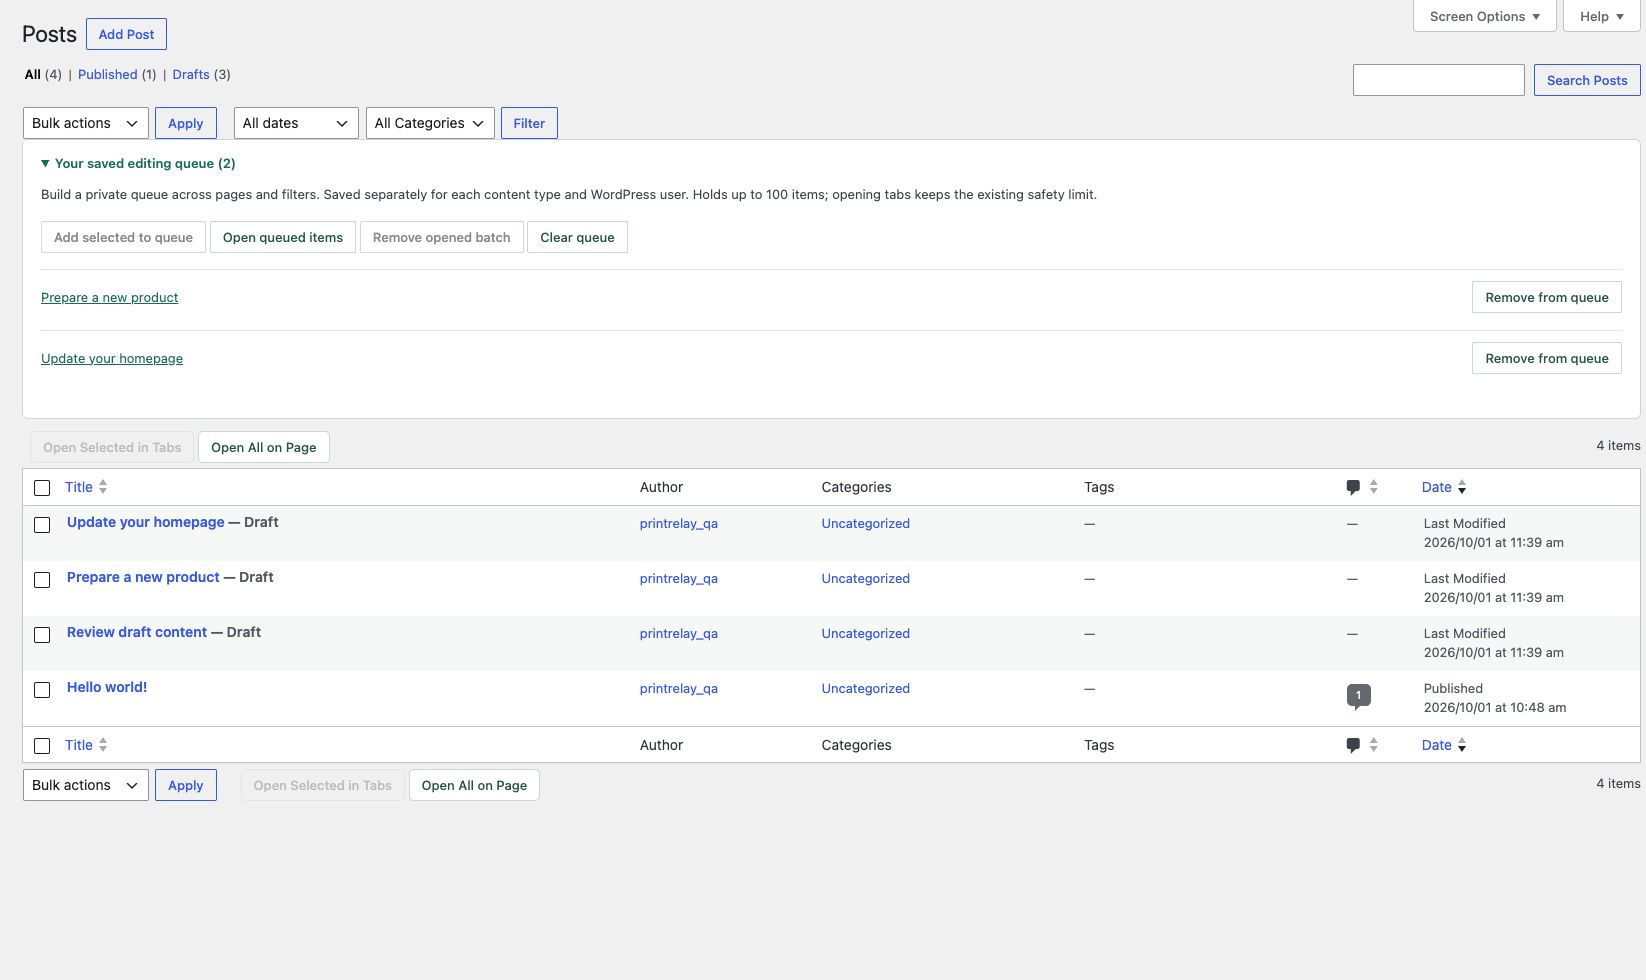Open queued link Prepare a new product

[x=110, y=297]
